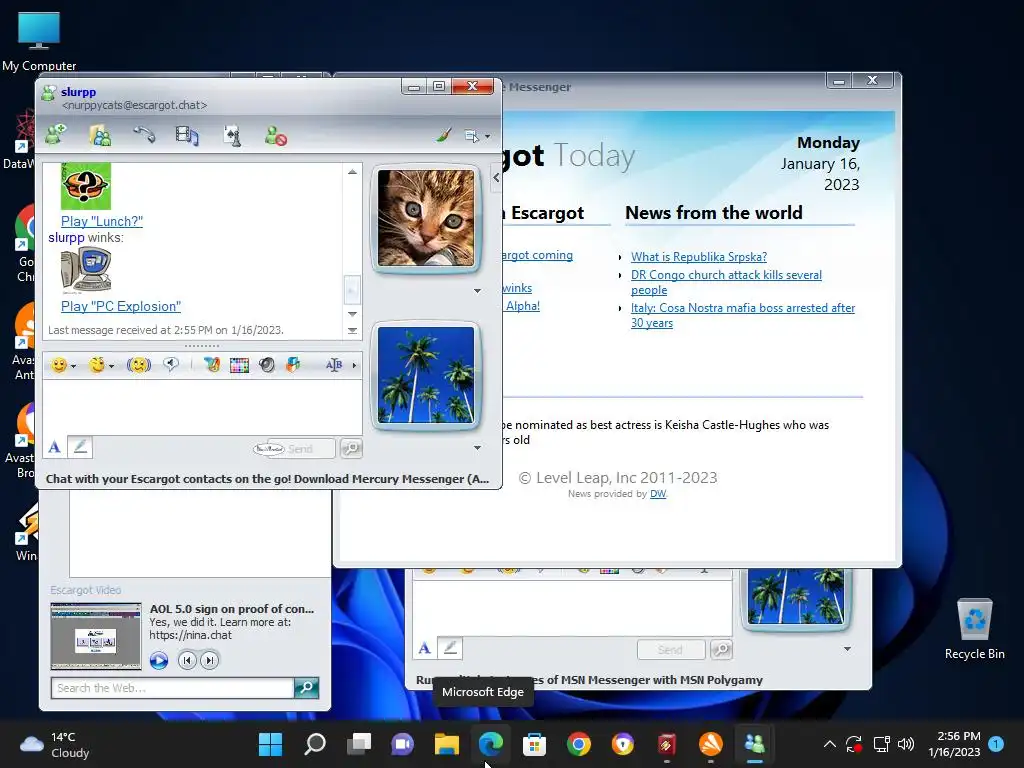This screenshot has width=1024, height=768.
Task: Click the AB text formatting icon
Action: pos(334,365)
